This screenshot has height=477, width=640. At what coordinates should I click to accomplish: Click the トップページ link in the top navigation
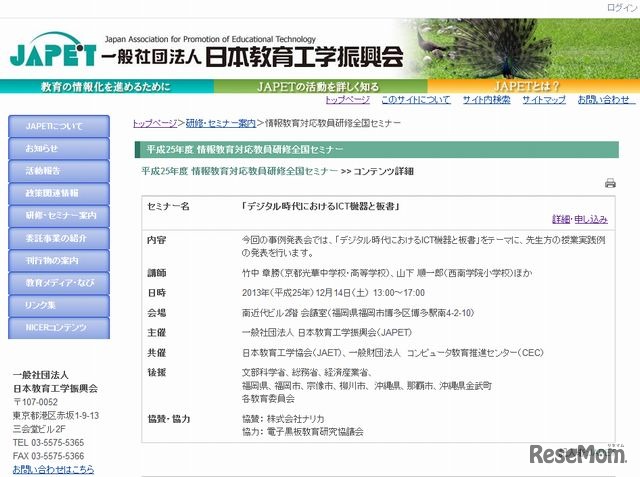pos(347,100)
